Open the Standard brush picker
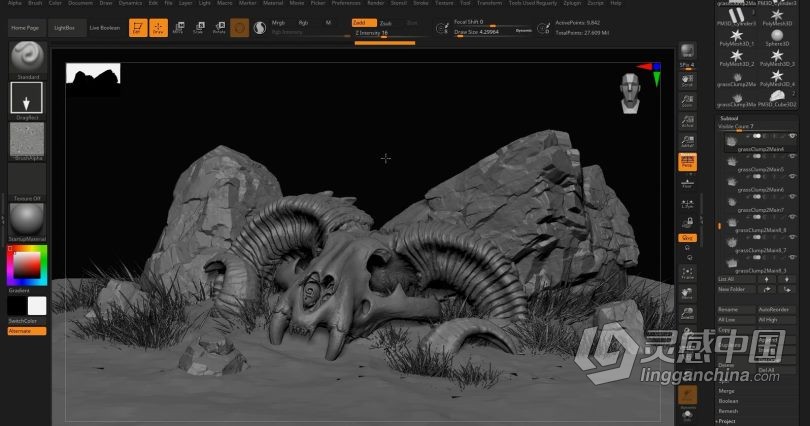 click(27, 58)
